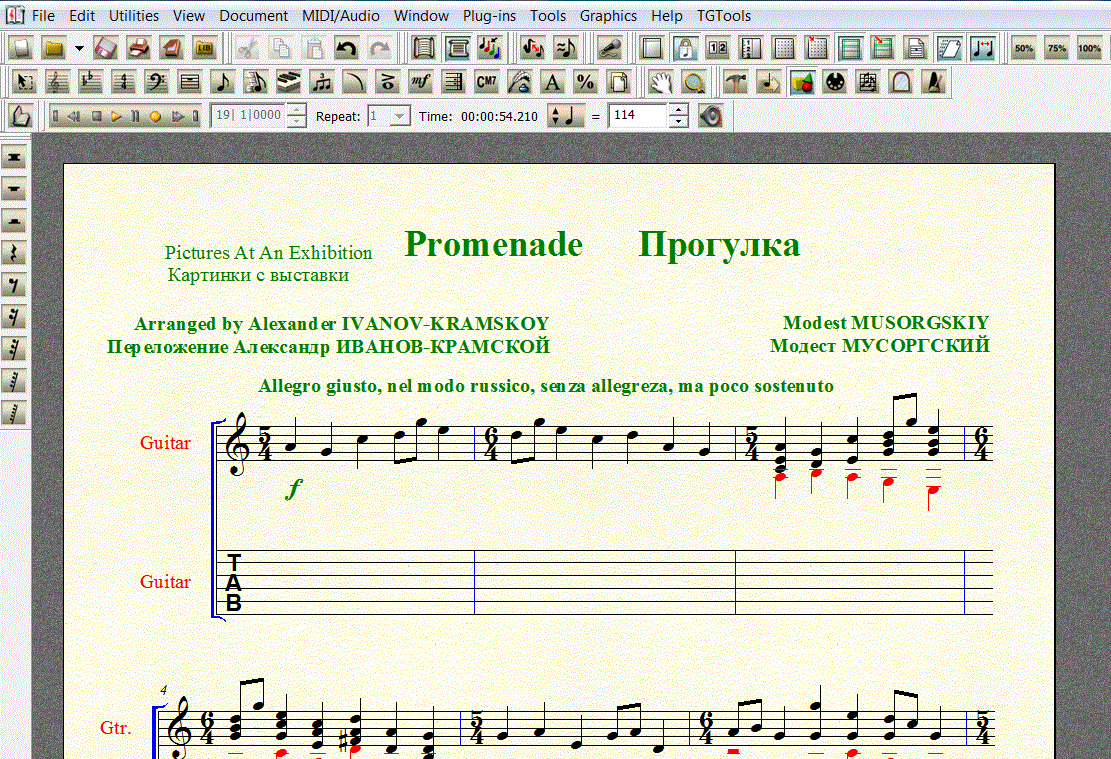Increase the tempo value with up arrow
The height and width of the screenshot is (759, 1111).
679,110
